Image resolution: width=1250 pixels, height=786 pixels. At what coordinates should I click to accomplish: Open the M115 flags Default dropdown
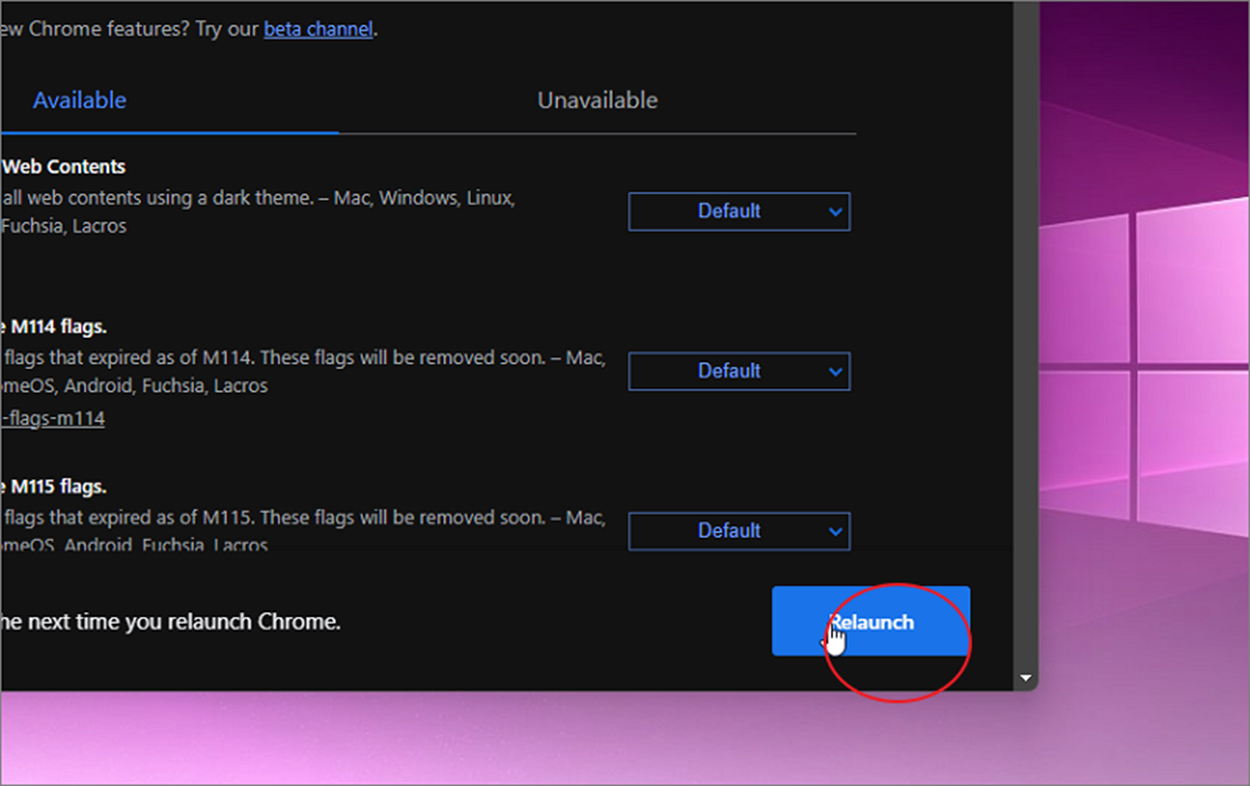click(x=739, y=531)
